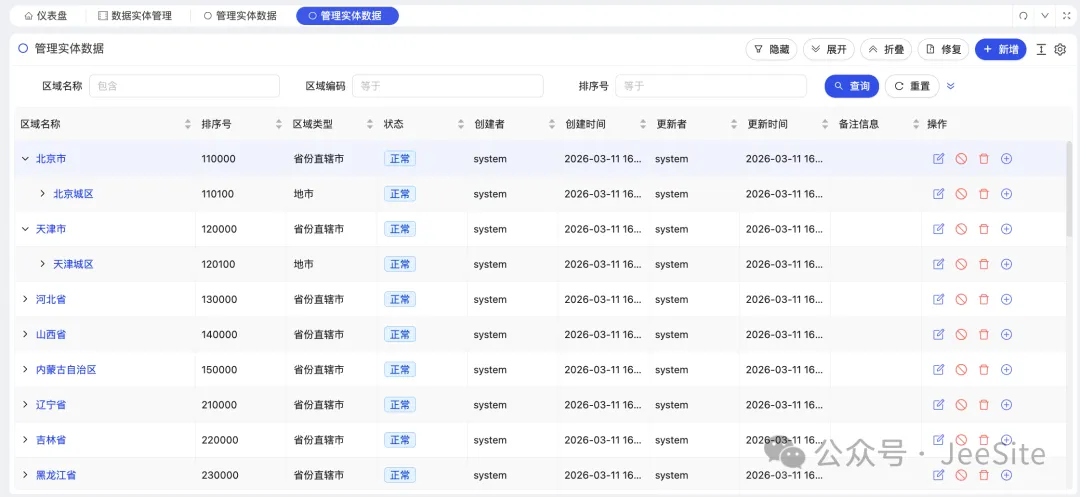Refresh the page with tab bar reload icon
Image resolution: width=1080 pixels, height=497 pixels.
(x=1023, y=16)
